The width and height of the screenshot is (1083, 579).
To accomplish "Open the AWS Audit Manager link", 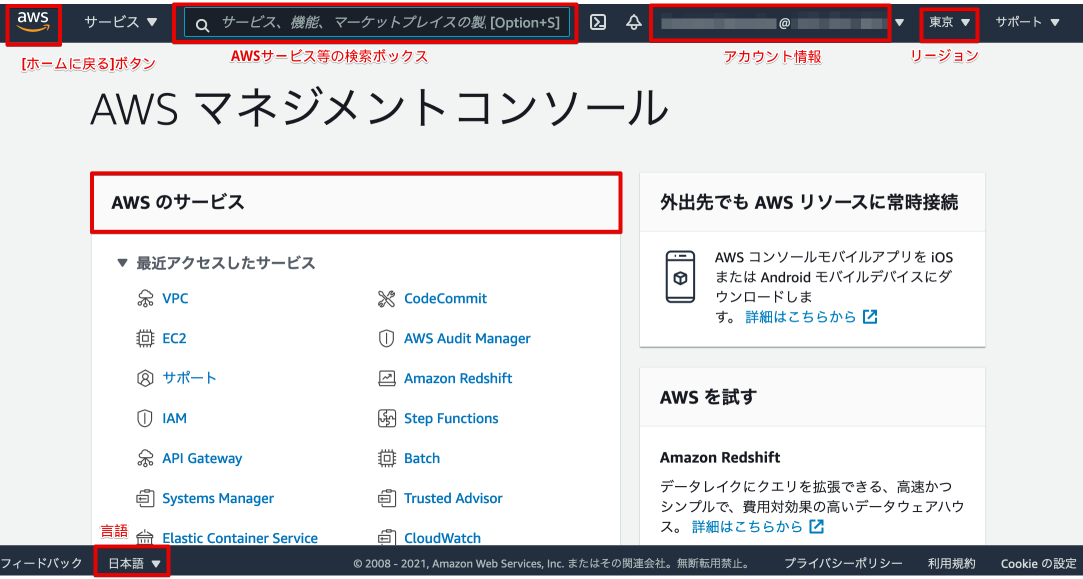I will [x=468, y=339].
